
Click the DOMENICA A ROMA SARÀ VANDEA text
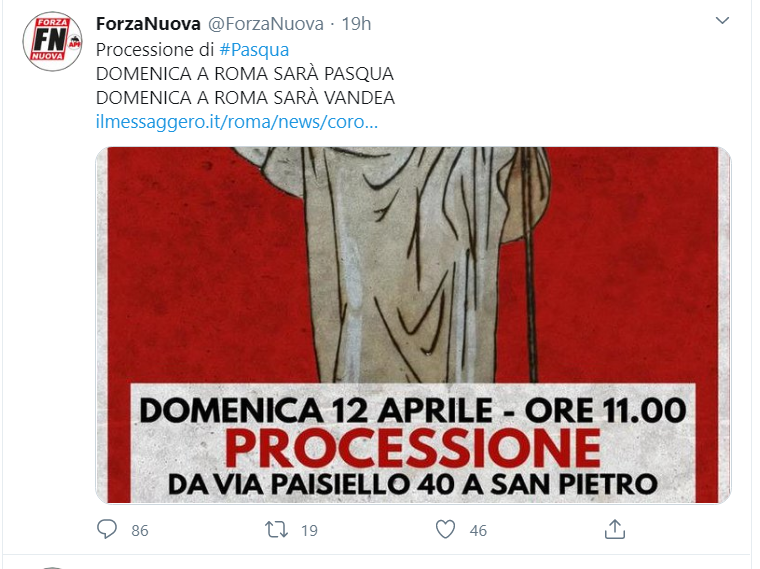coord(245,97)
